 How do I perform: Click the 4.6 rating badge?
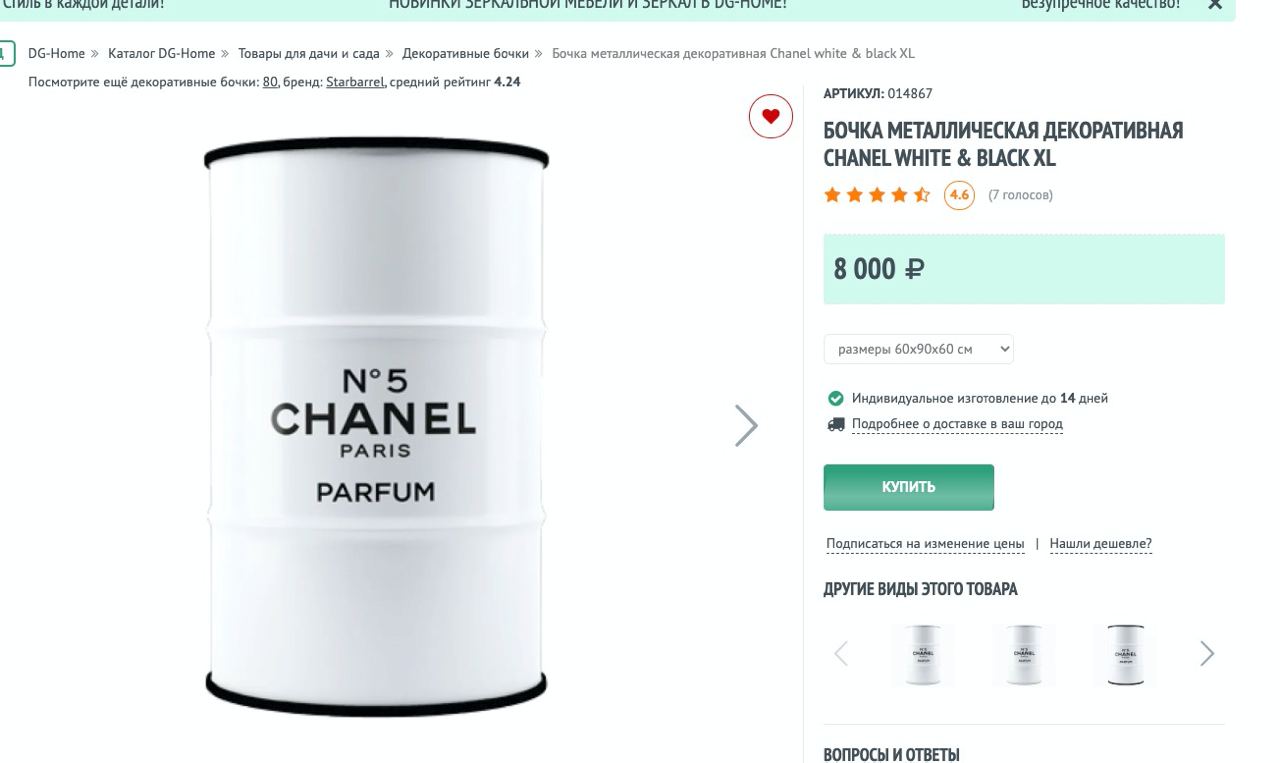[959, 195]
